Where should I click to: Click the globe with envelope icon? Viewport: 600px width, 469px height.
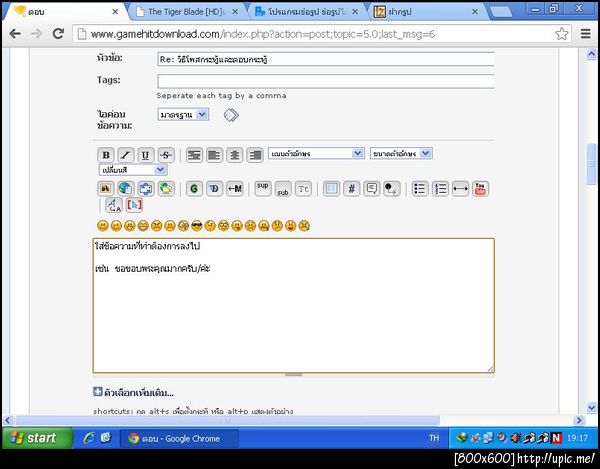[x=166, y=189]
